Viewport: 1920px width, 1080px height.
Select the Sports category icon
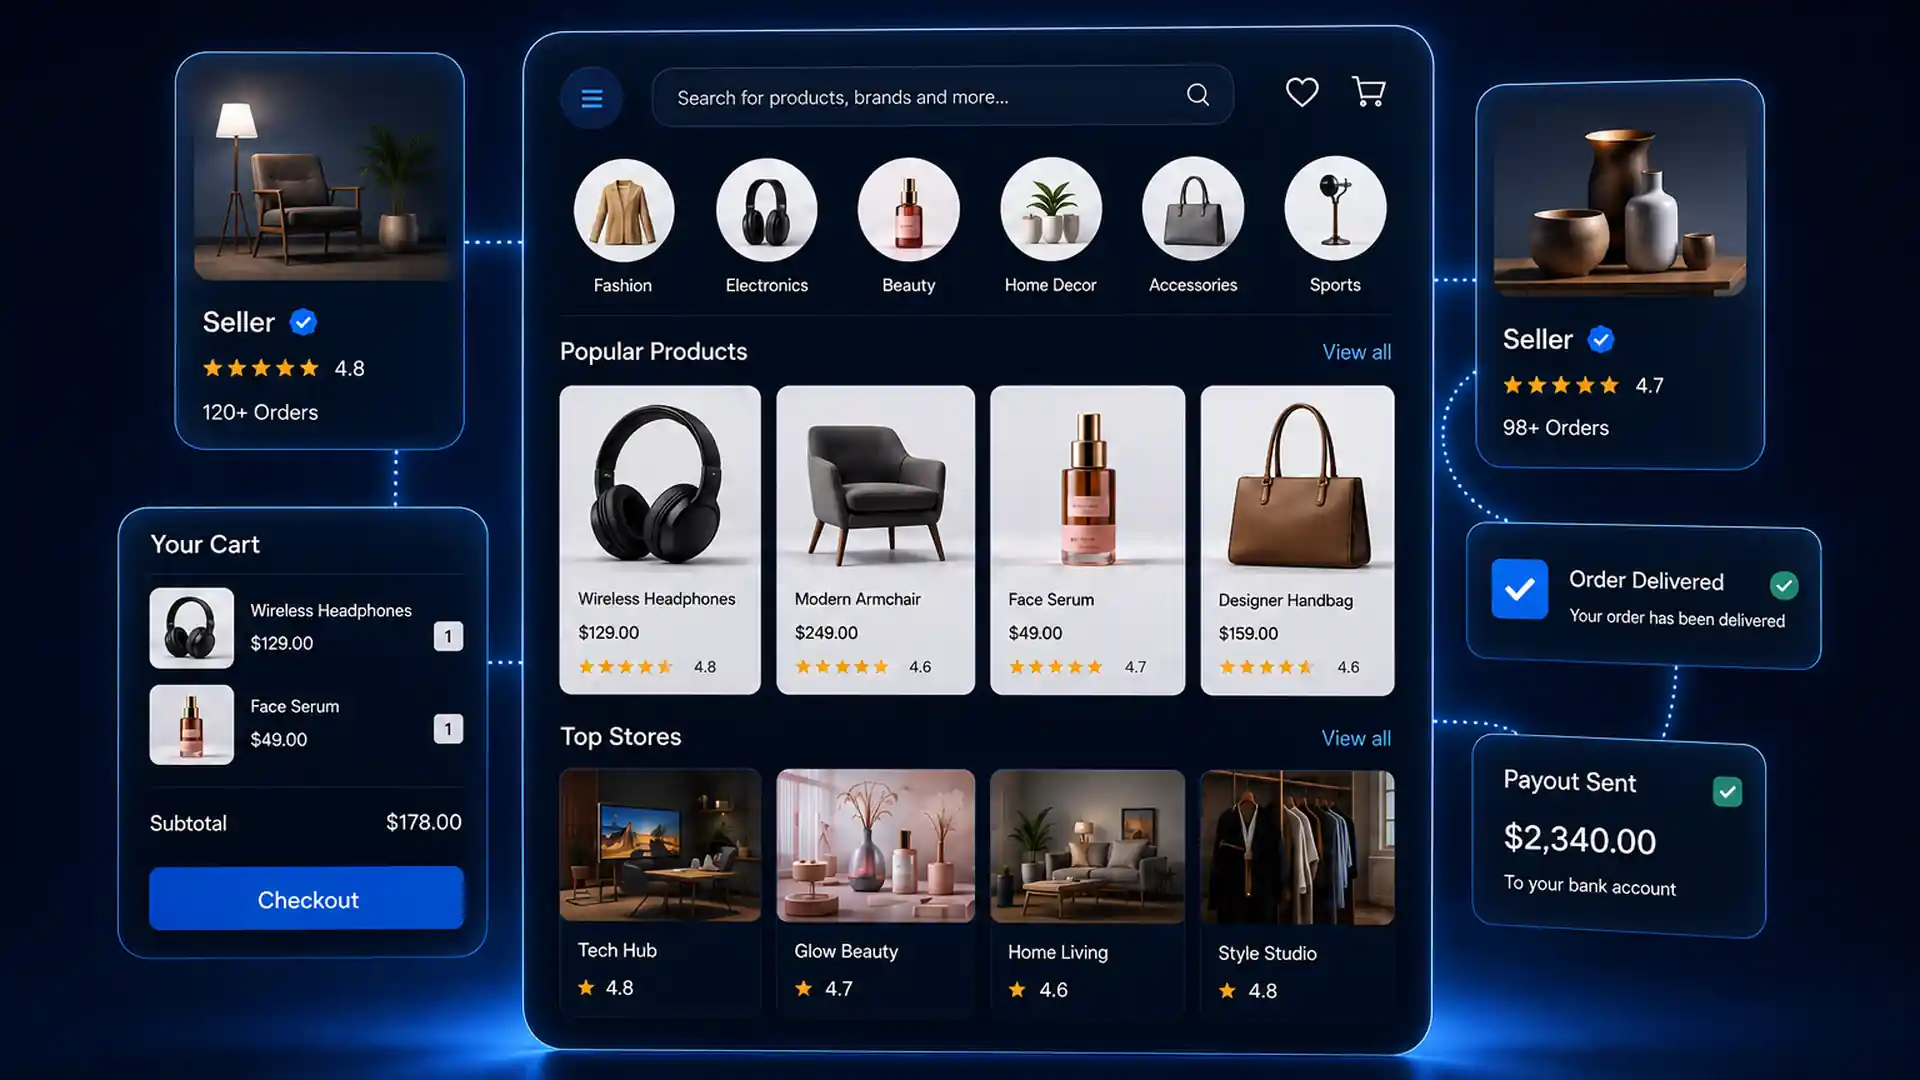click(1335, 209)
